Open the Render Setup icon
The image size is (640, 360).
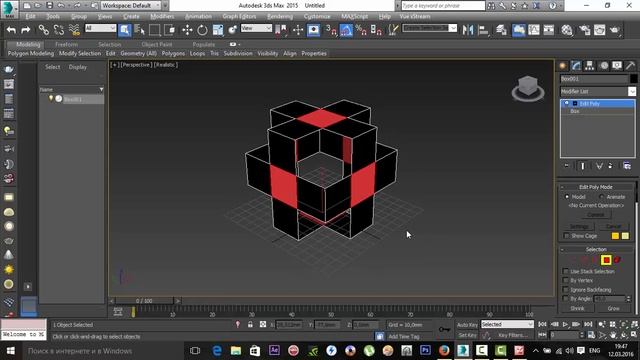tap(584, 30)
